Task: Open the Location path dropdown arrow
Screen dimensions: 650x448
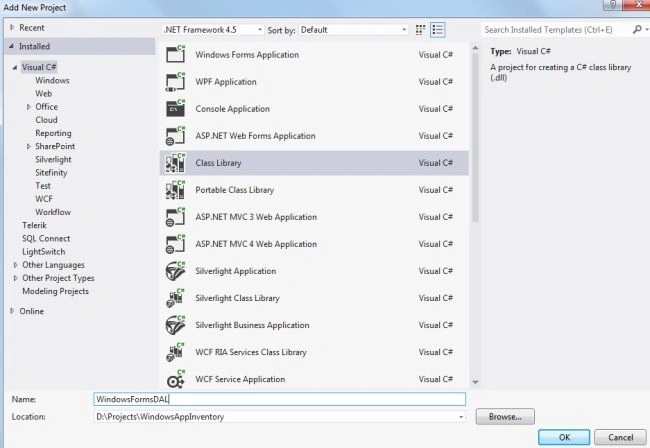Action: tap(461, 417)
